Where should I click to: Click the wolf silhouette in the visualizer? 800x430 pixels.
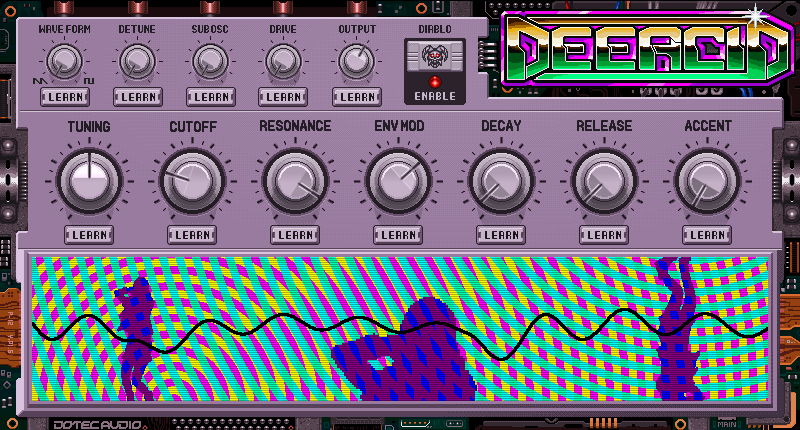point(134,338)
